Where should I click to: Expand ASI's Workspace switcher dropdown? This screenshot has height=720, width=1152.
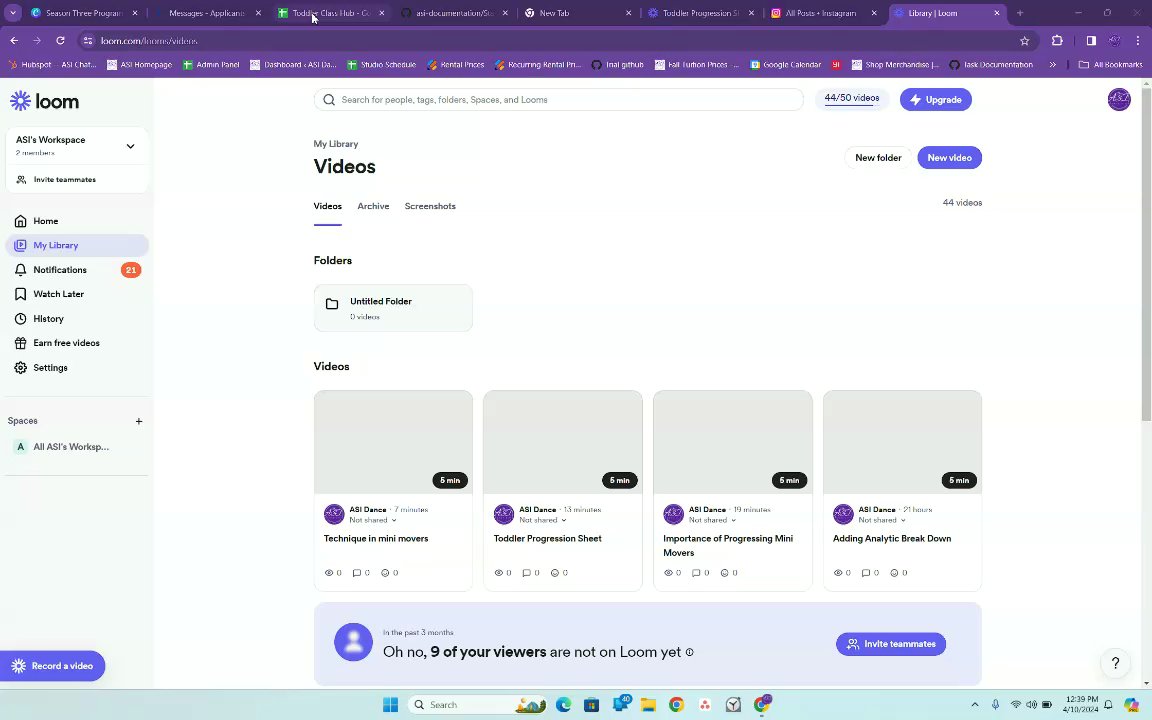point(130,146)
